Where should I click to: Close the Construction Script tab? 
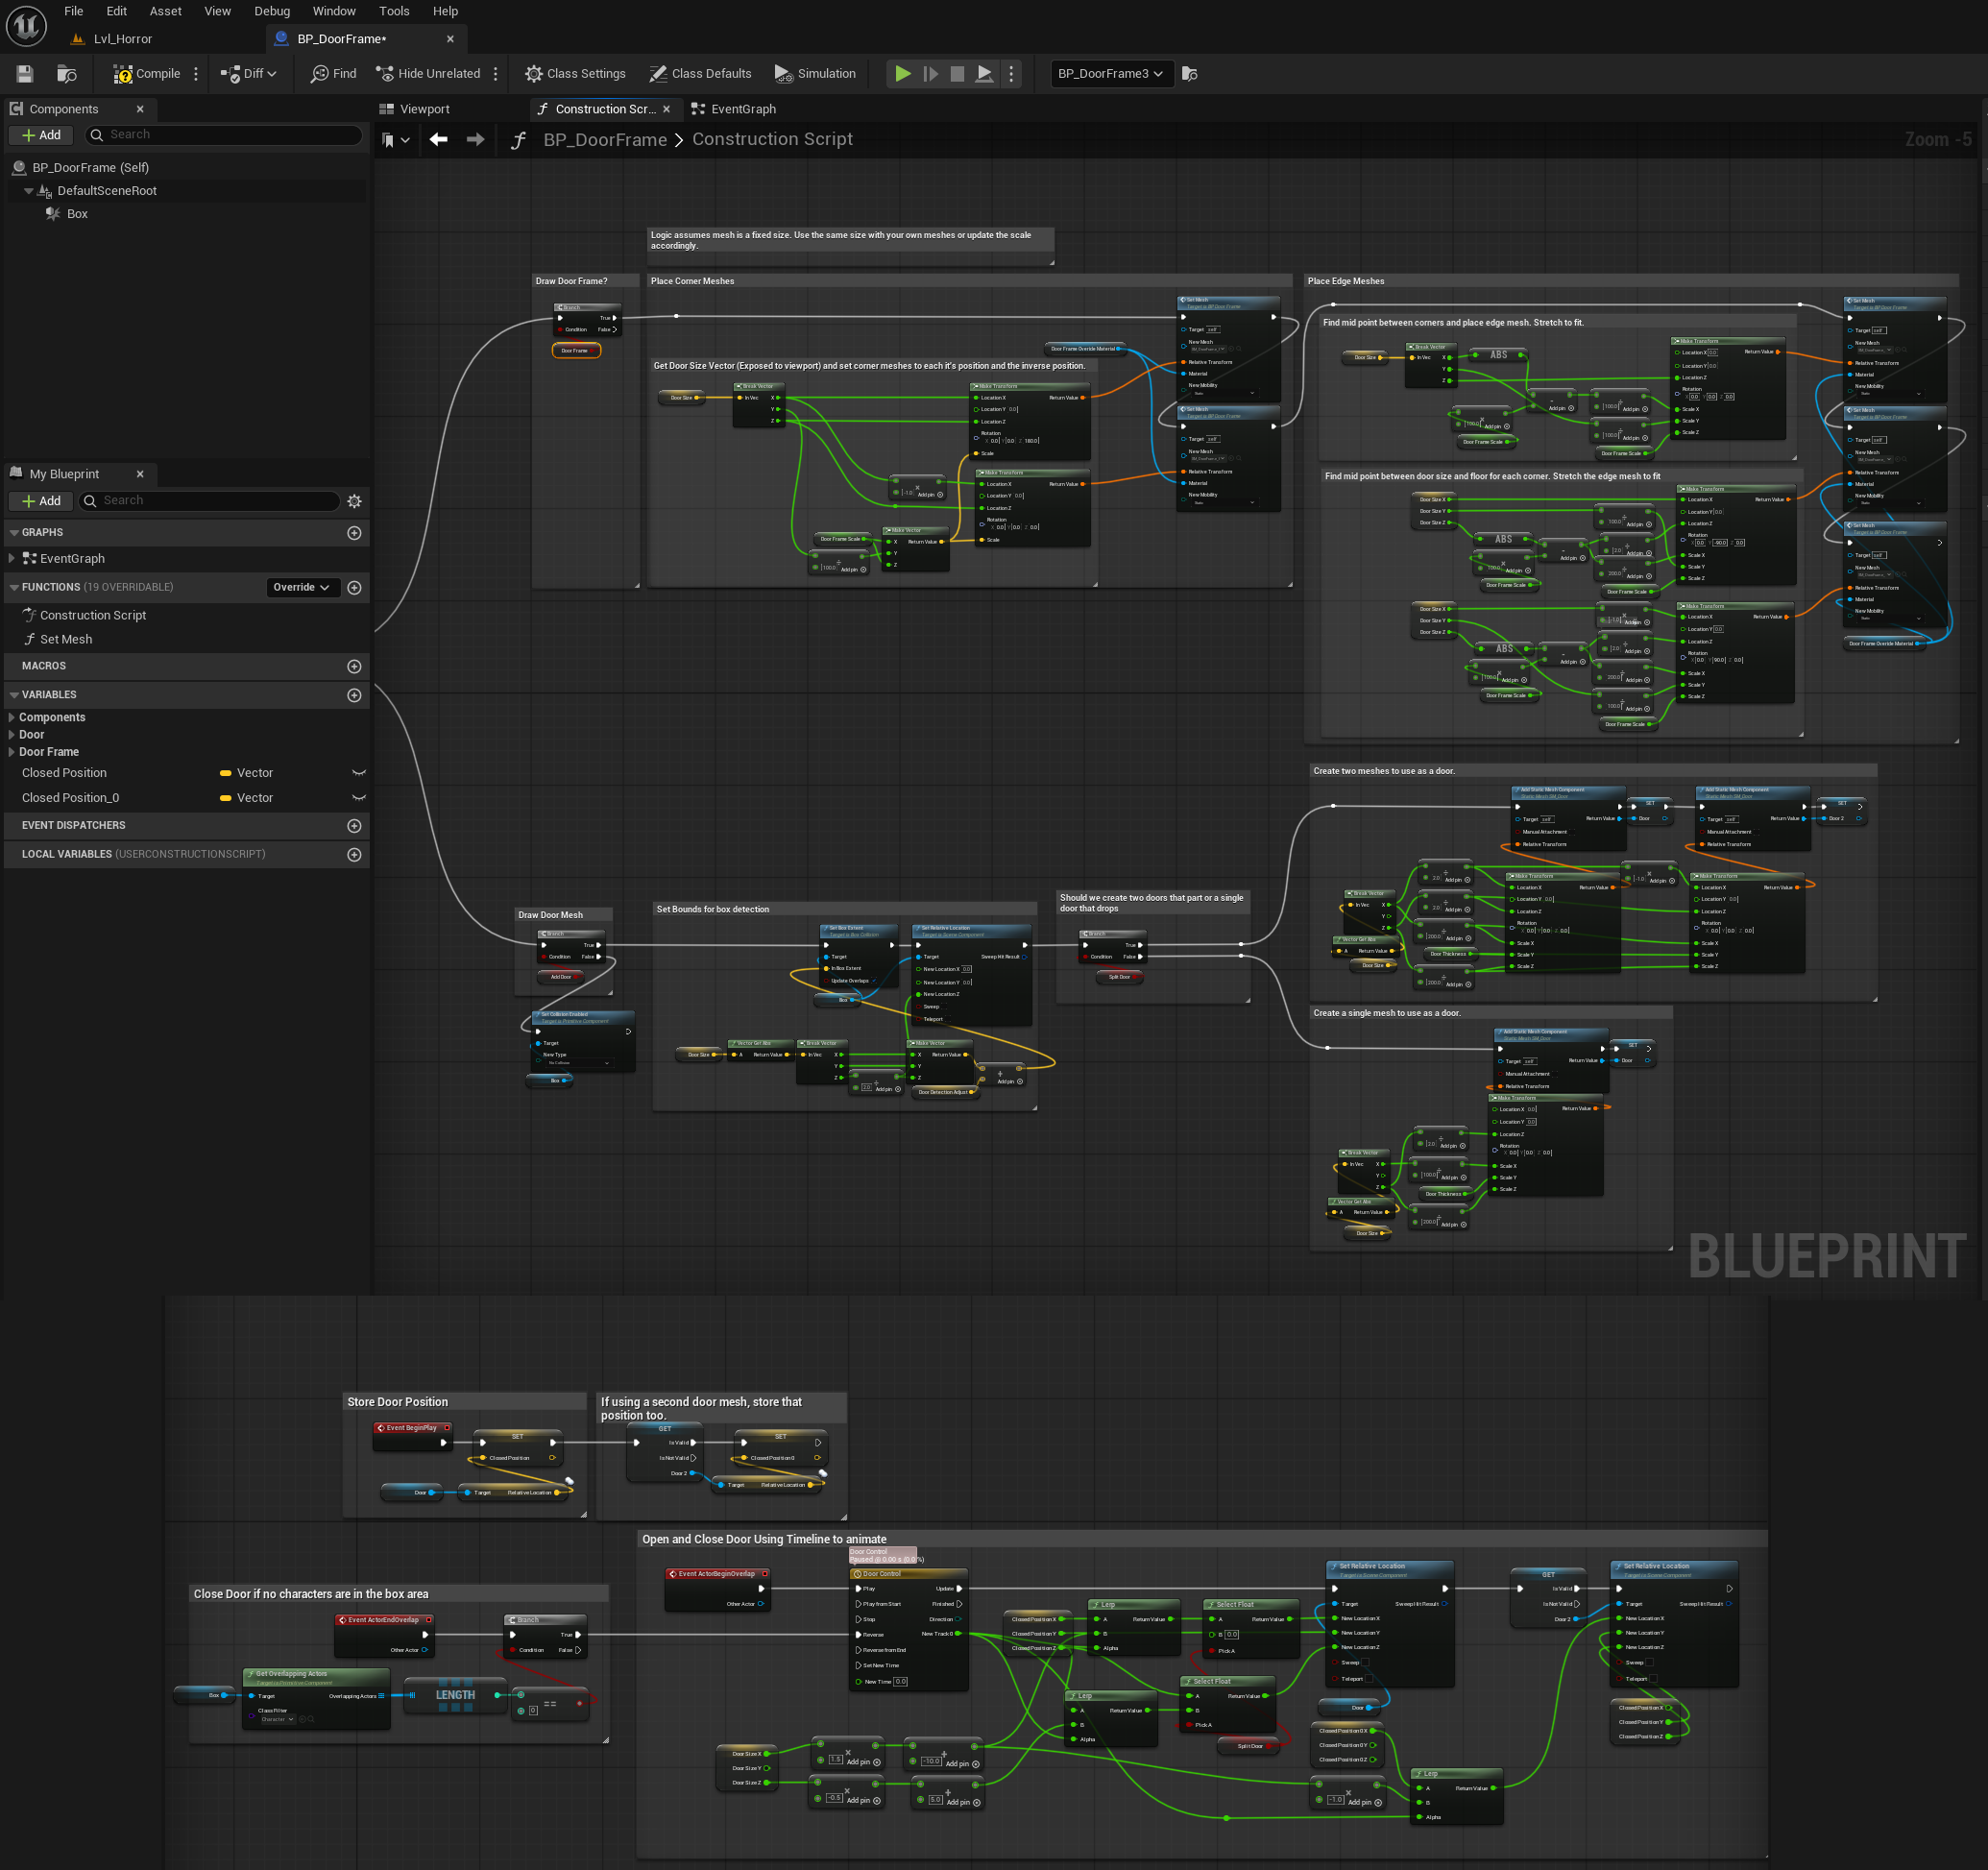[x=667, y=109]
